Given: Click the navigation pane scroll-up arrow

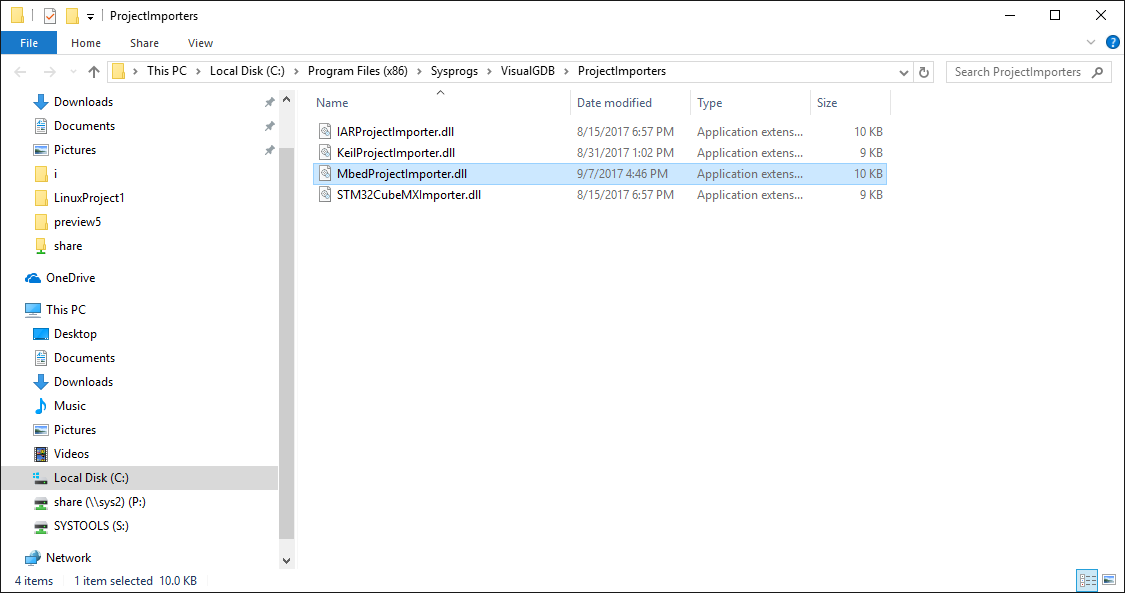Looking at the screenshot, I should click(x=286, y=99).
